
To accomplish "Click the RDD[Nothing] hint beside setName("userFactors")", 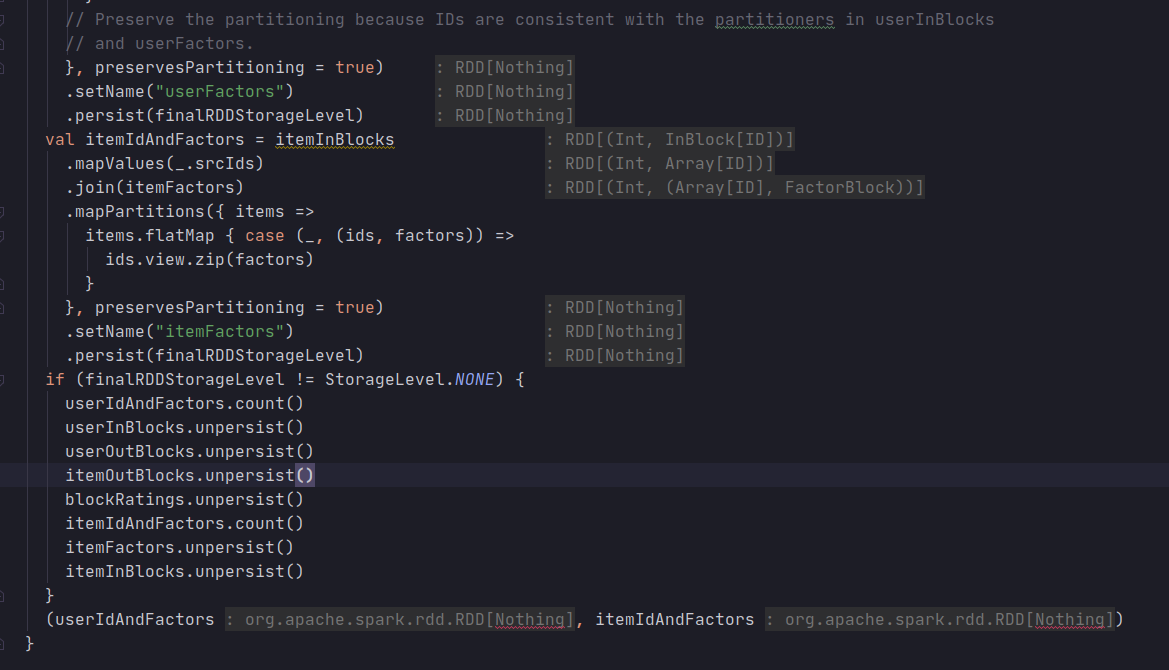I will coord(505,92).
